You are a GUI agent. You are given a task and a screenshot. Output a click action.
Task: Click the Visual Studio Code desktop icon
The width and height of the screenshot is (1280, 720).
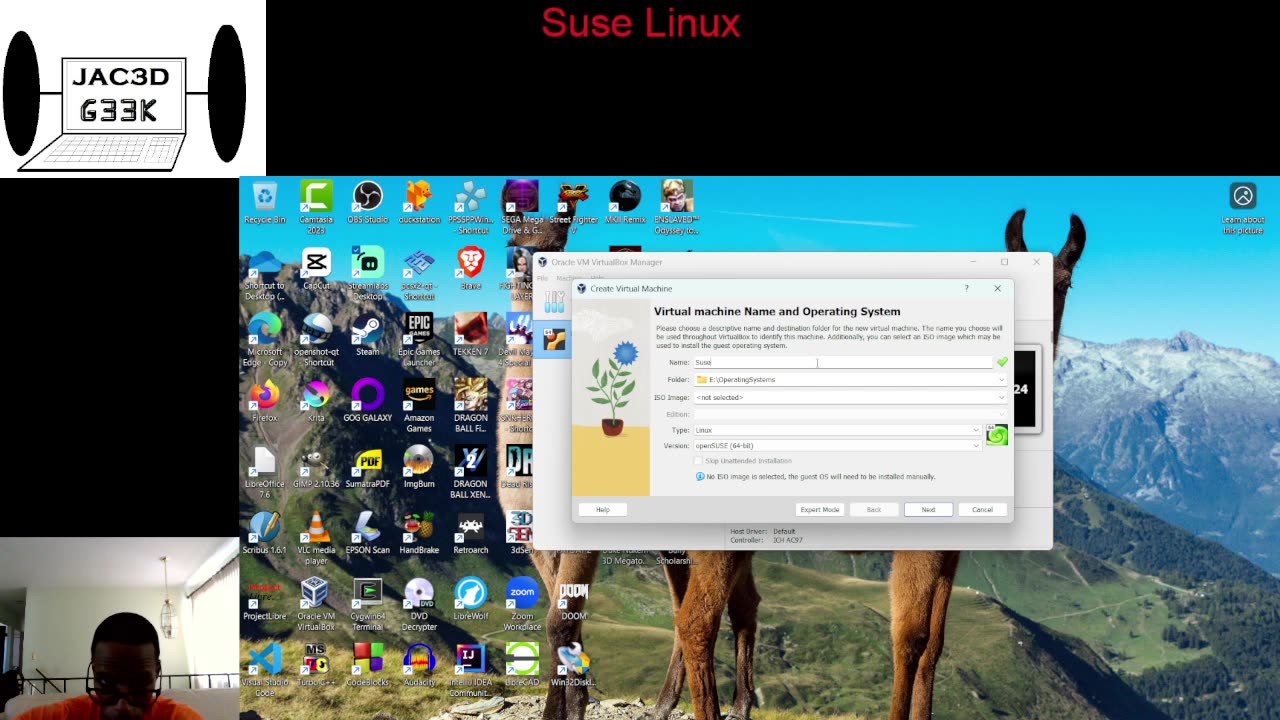264,670
